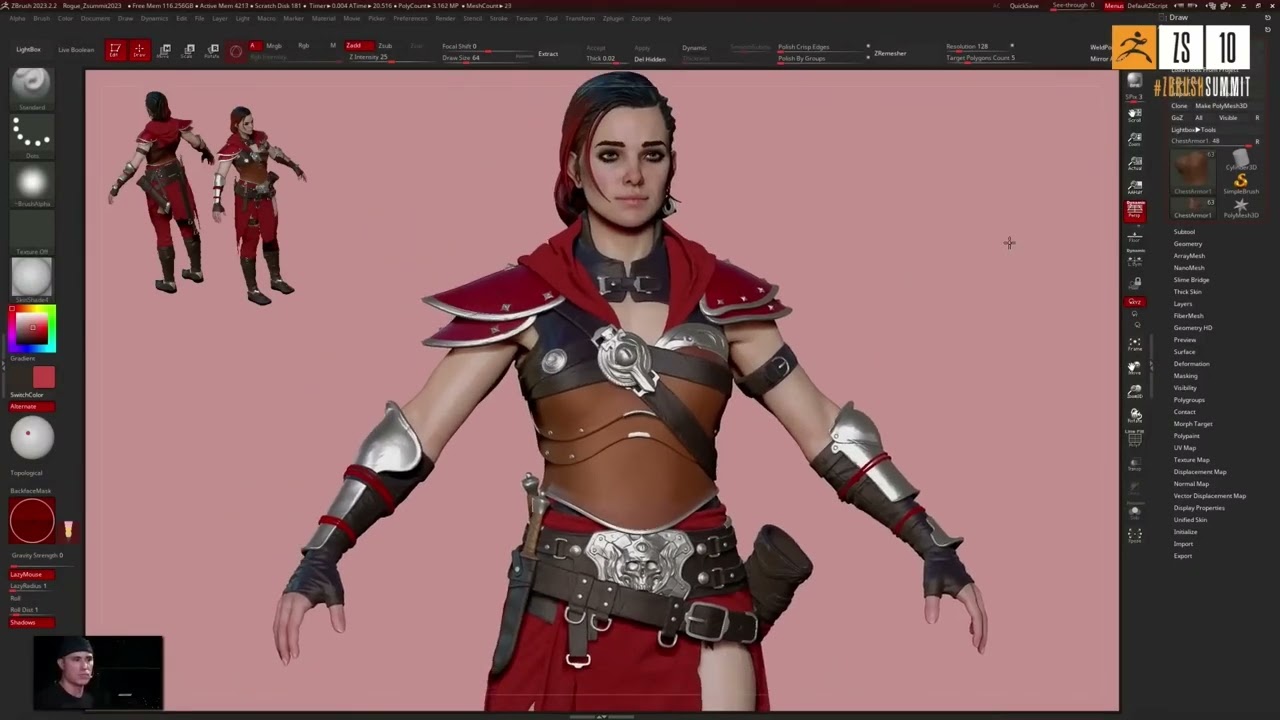This screenshot has height=720, width=1280.
Task: Open the SkinShade material selector
Action: click(31, 280)
